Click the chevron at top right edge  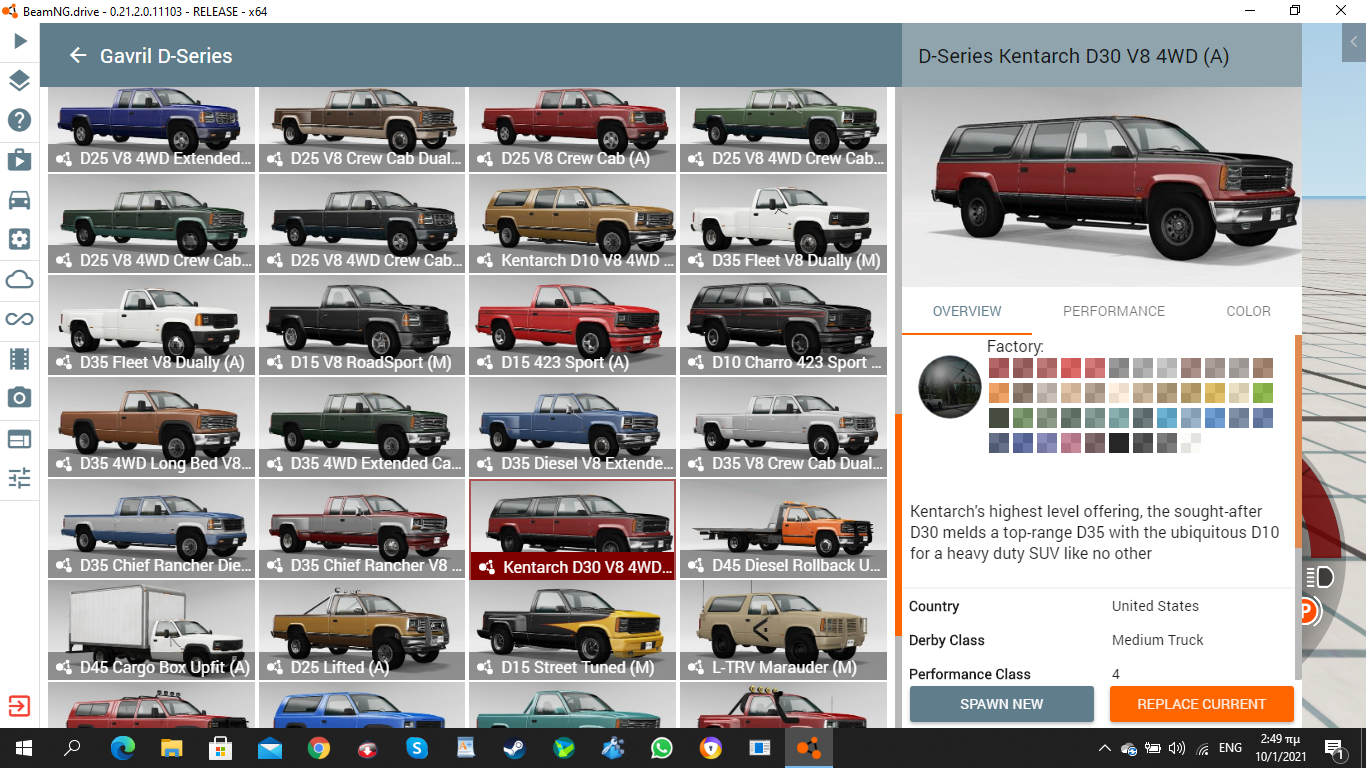coord(1354,42)
